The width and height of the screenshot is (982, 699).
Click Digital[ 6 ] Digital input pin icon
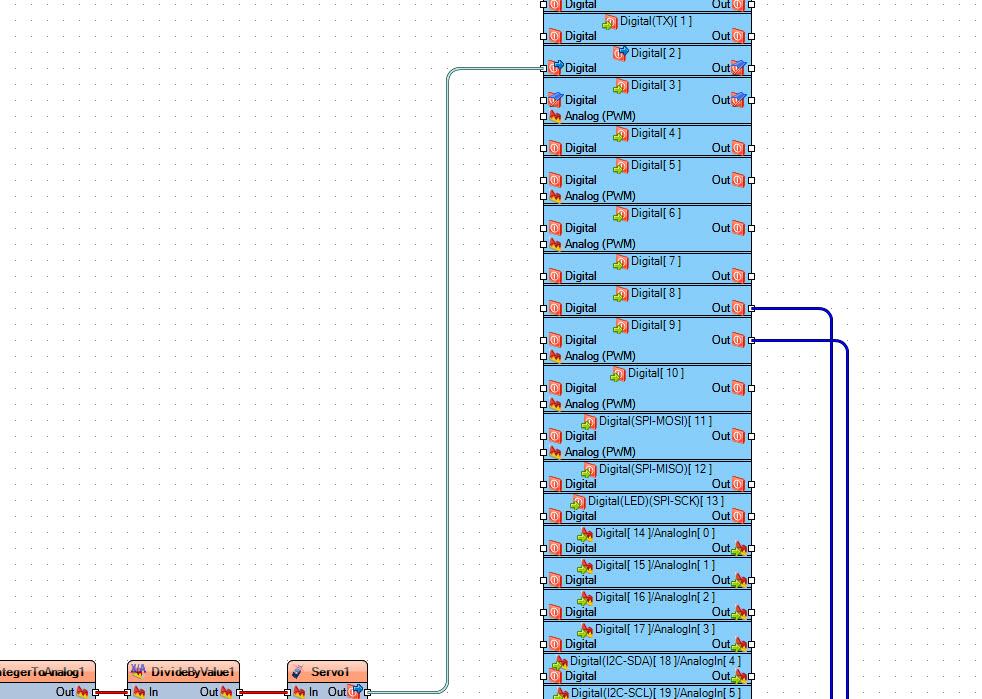coord(556,228)
